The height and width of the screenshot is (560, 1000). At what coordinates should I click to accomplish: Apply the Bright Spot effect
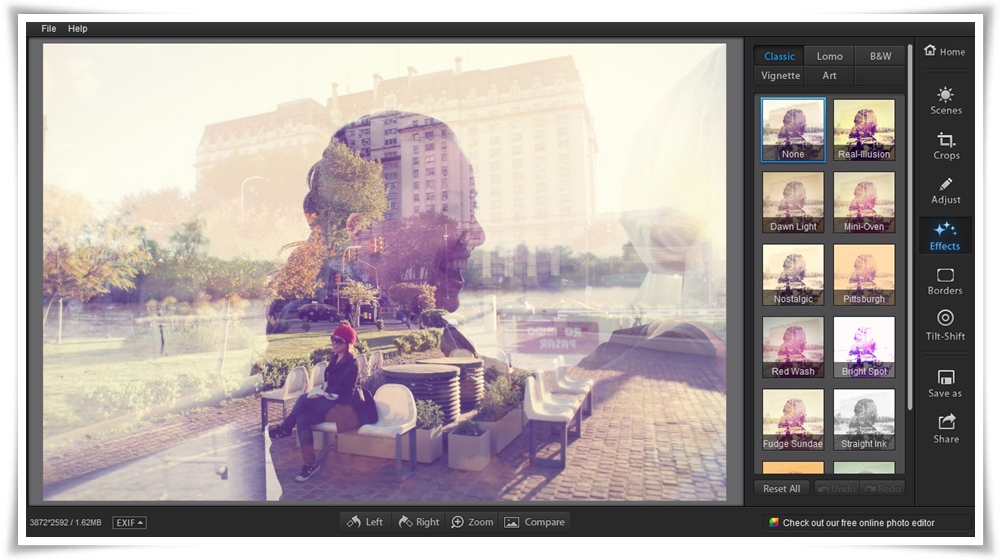[864, 347]
